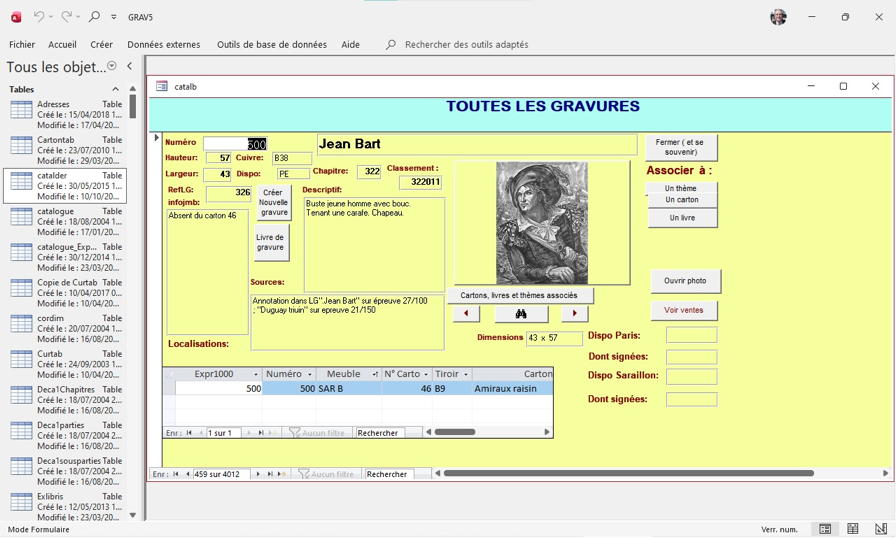
Task: Open the magnifier search in quick access toolbar
Action: [x=94, y=17]
